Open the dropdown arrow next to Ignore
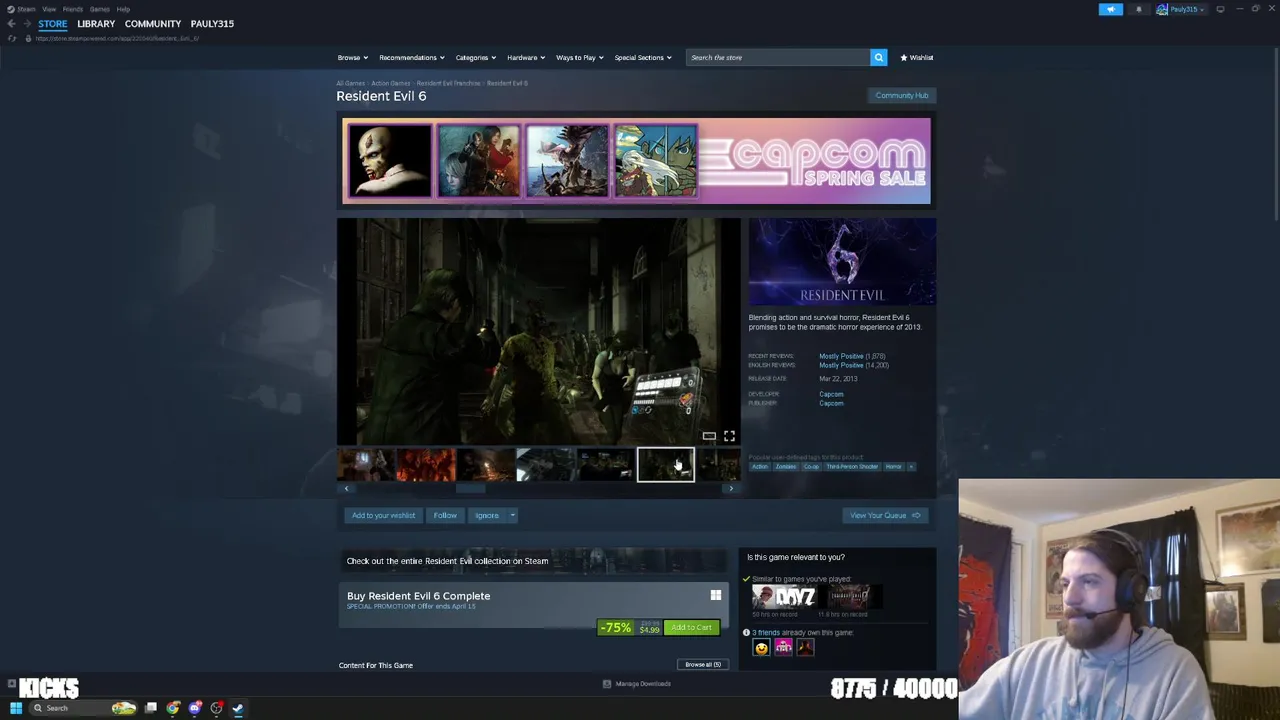This screenshot has width=1280, height=720. pos(512,515)
